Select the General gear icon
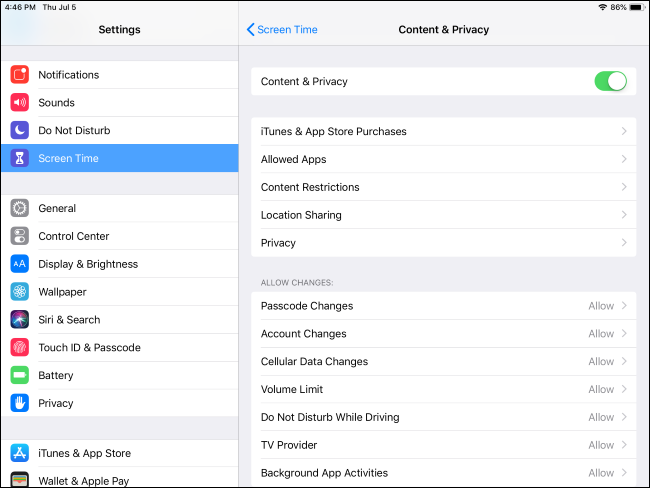650x488 pixels. click(20, 209)
